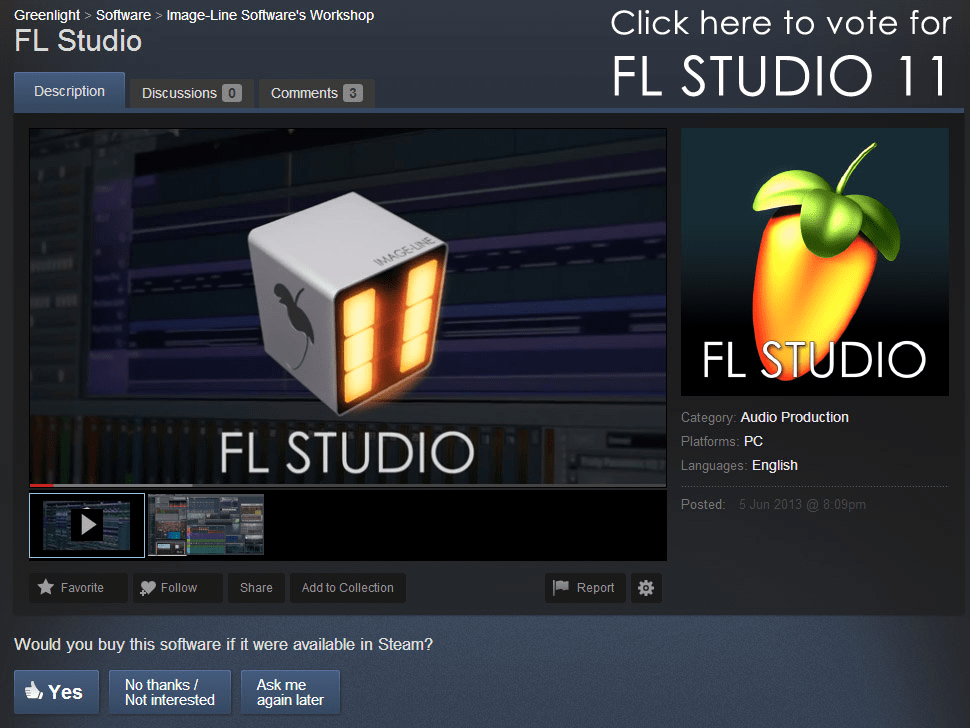This screenshot has height=728, width=970.
Task: Click the Share button
Action: [x=256, y=588]
